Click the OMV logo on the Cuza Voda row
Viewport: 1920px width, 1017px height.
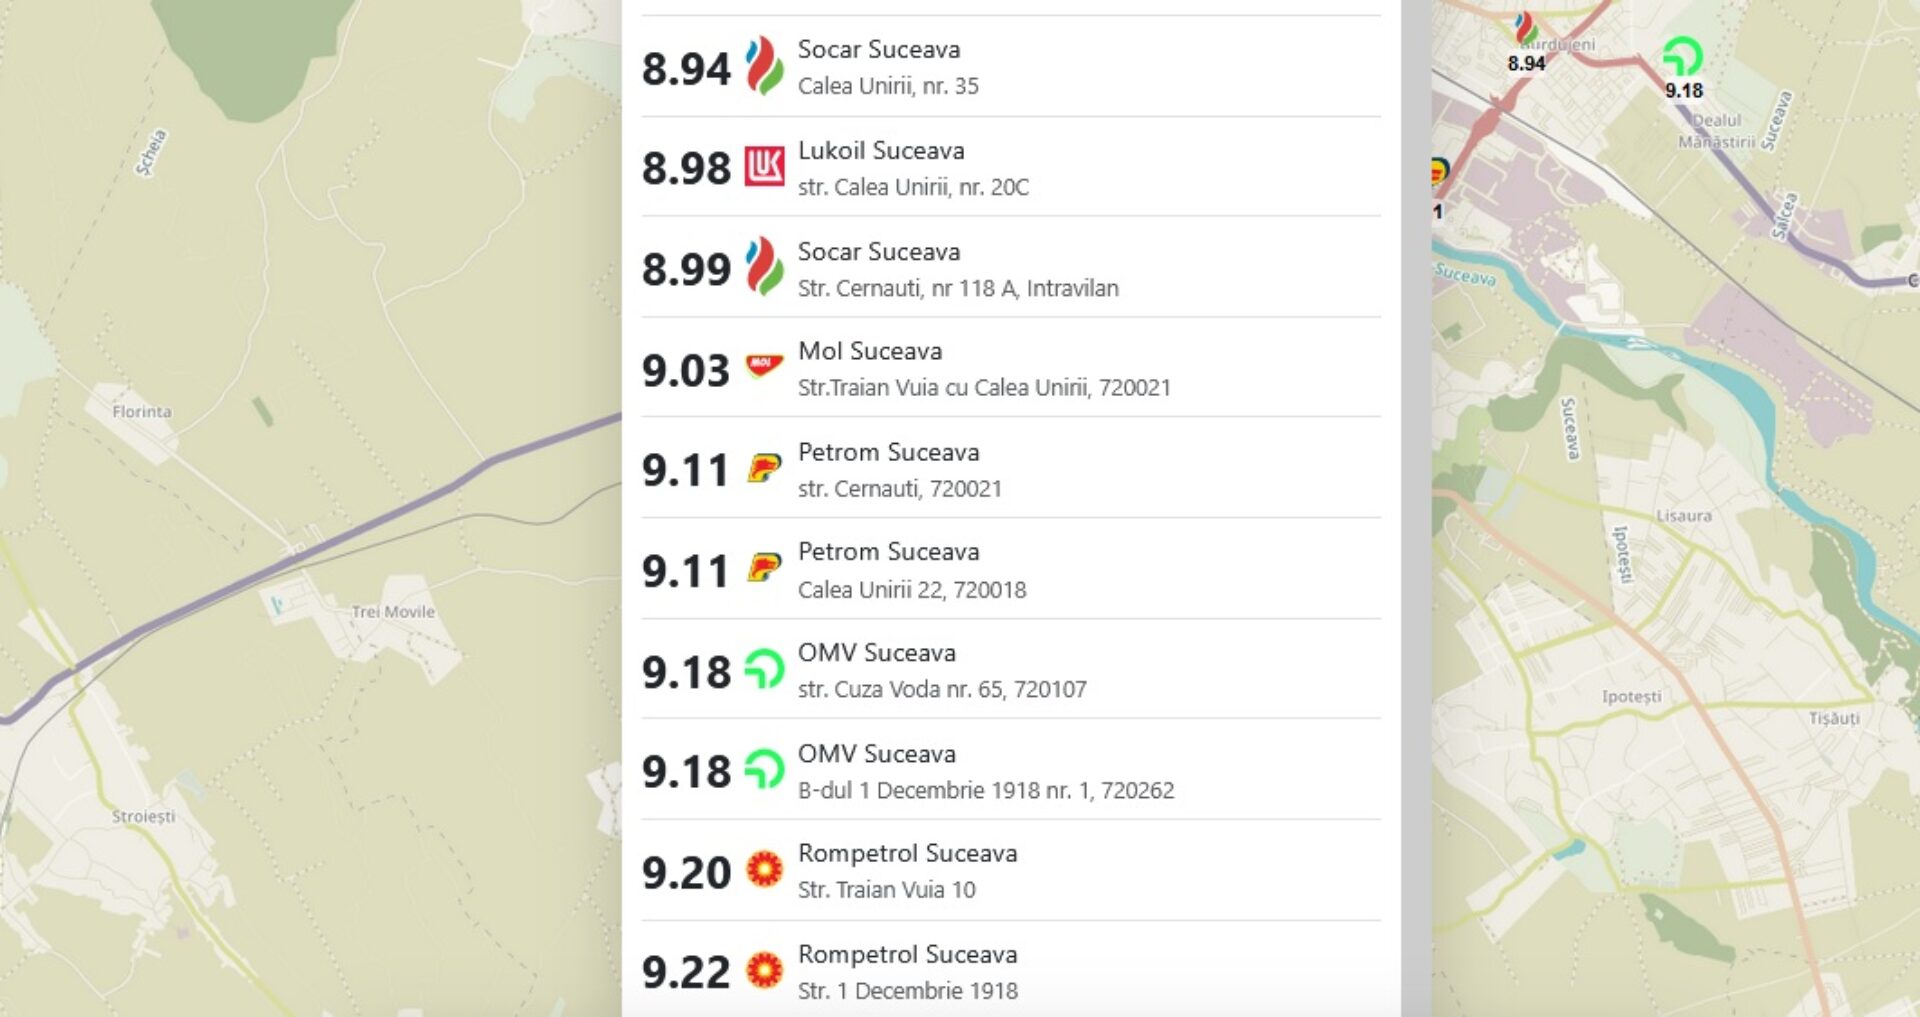click(764, 669)
